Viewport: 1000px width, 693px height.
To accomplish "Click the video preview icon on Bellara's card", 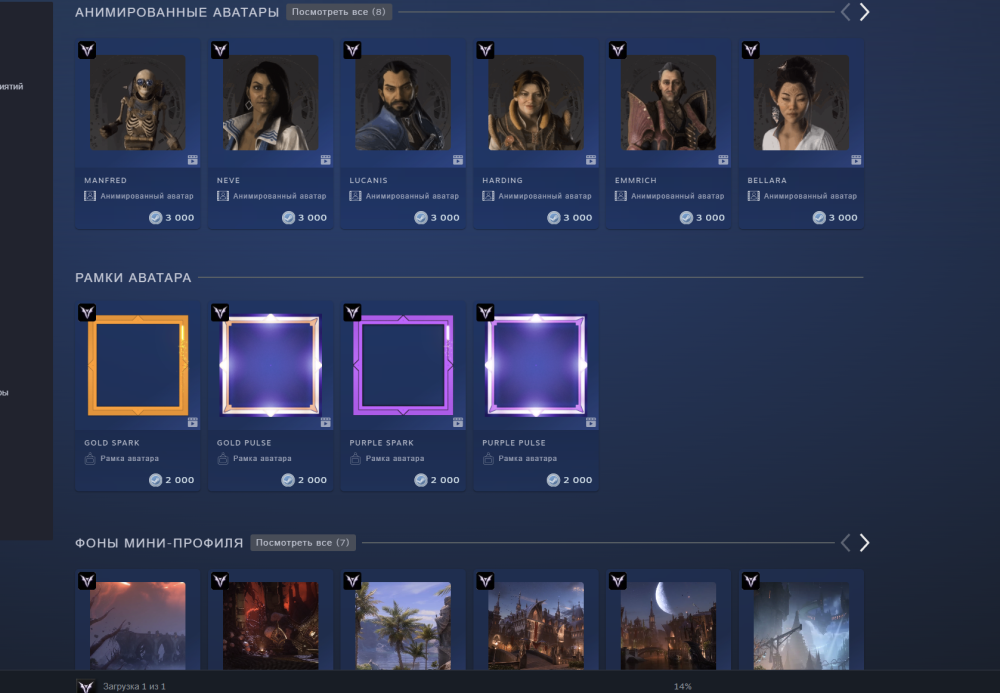I will point(854,159).
